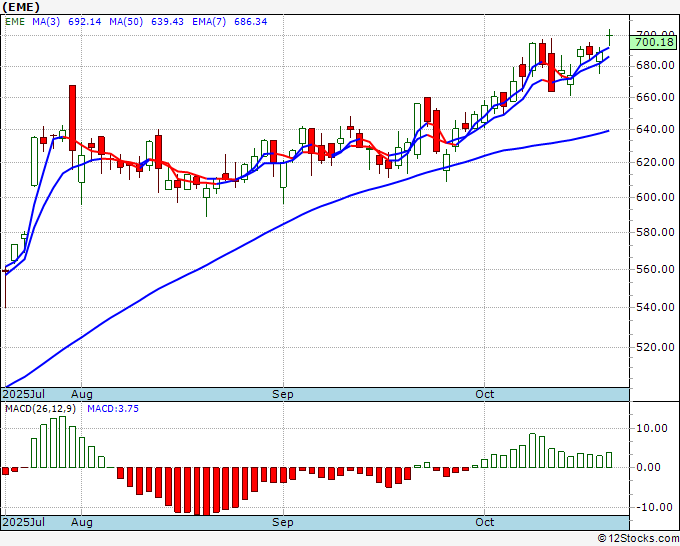
Task: Click the 660.00 price axis label
Action: [655, 97]
